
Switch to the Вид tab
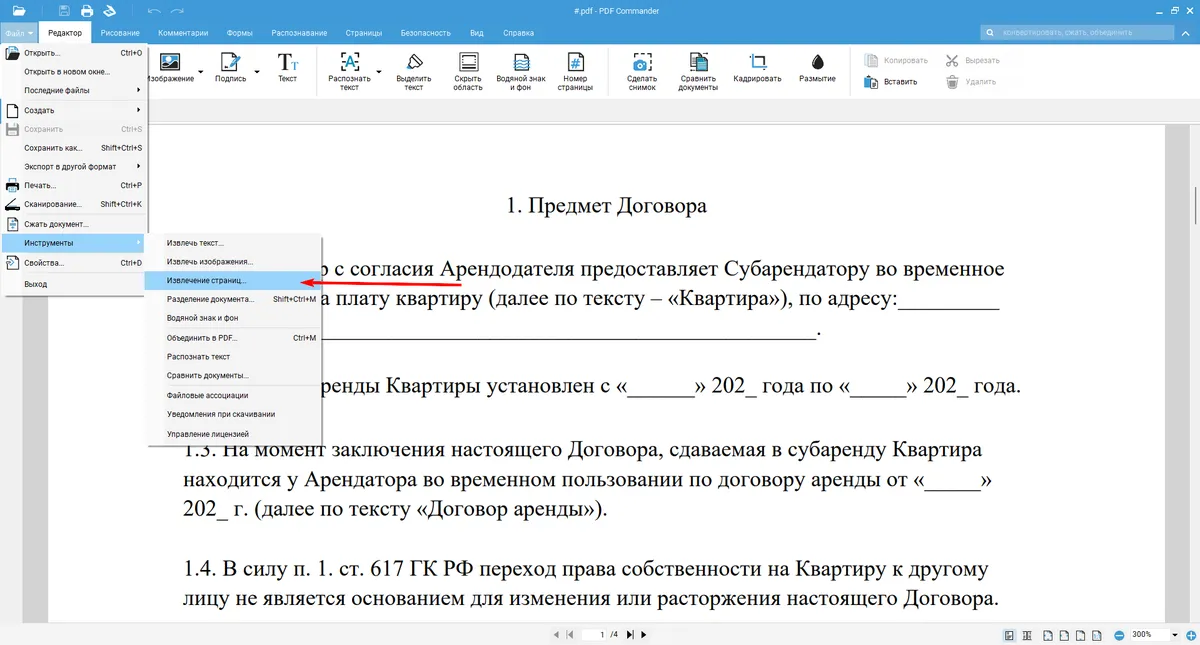(477, 33)
